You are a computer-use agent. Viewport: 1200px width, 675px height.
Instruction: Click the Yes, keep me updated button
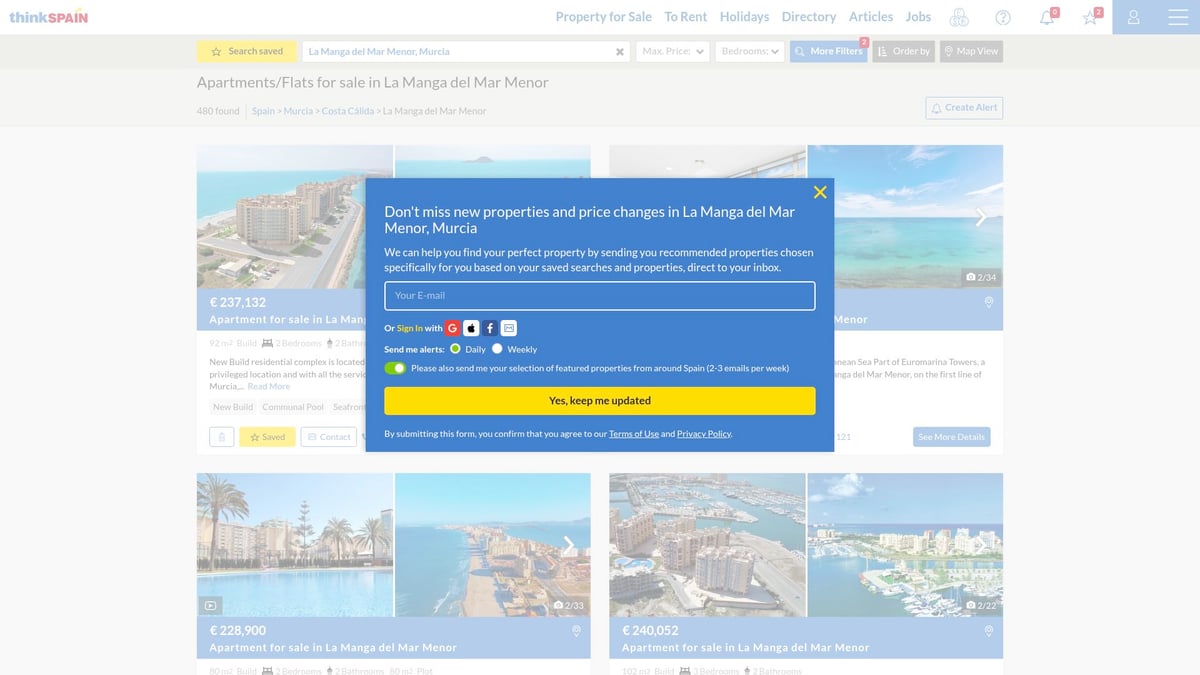pos(599,400)
